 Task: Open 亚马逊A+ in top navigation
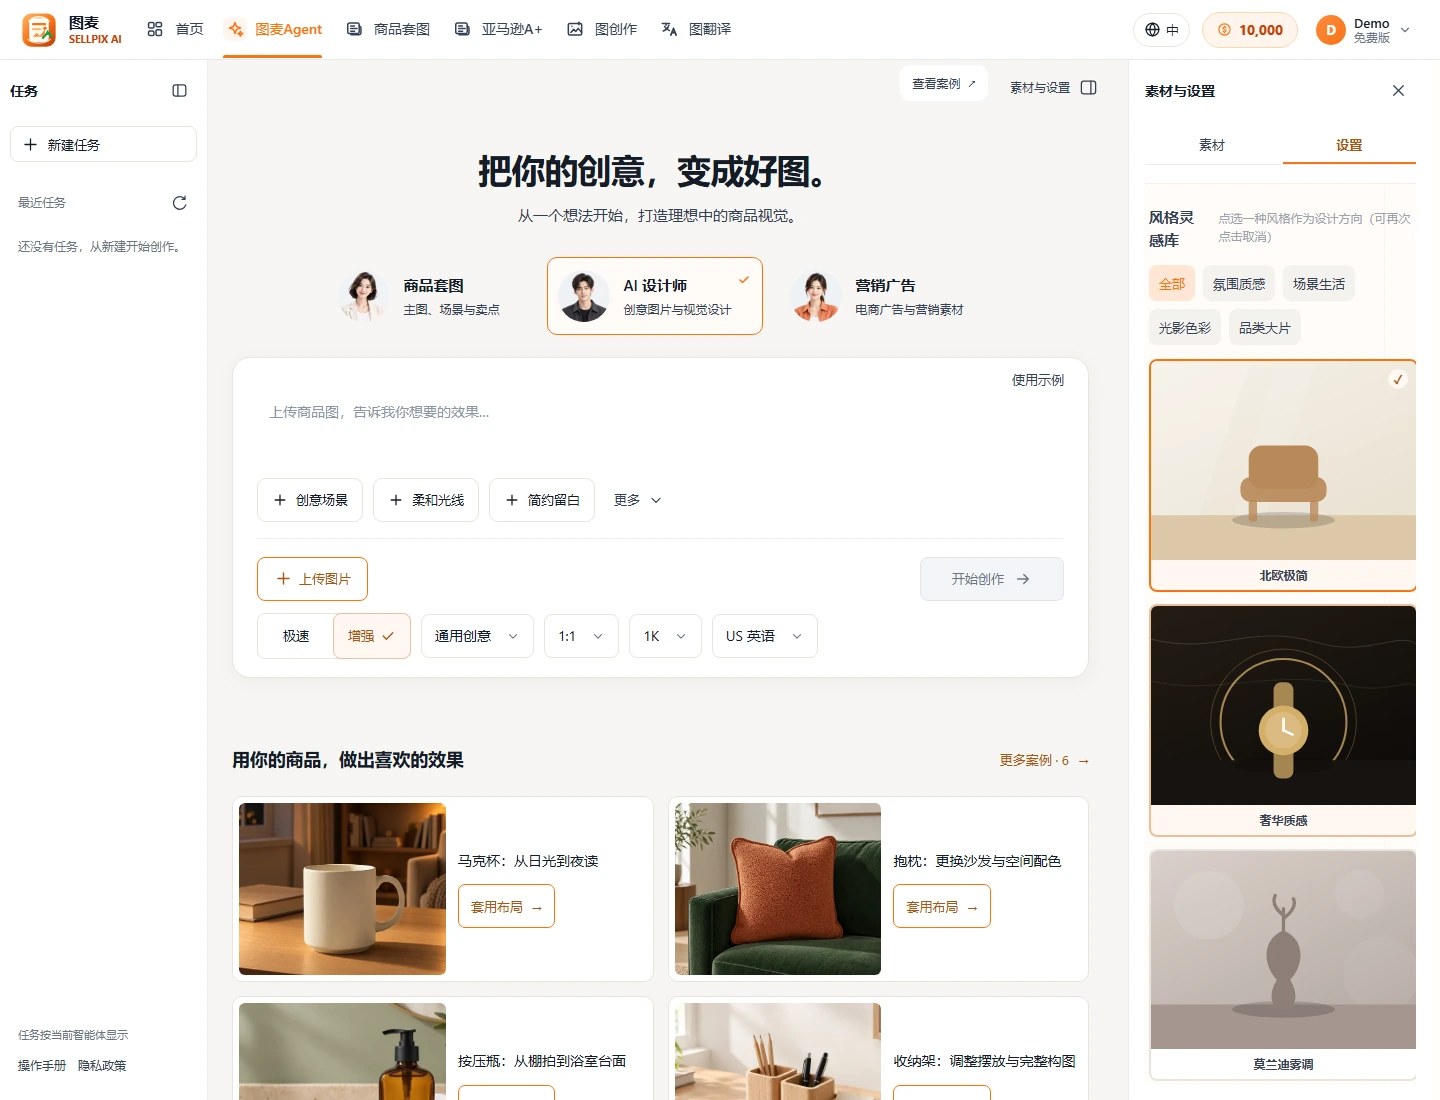point(498,30)
